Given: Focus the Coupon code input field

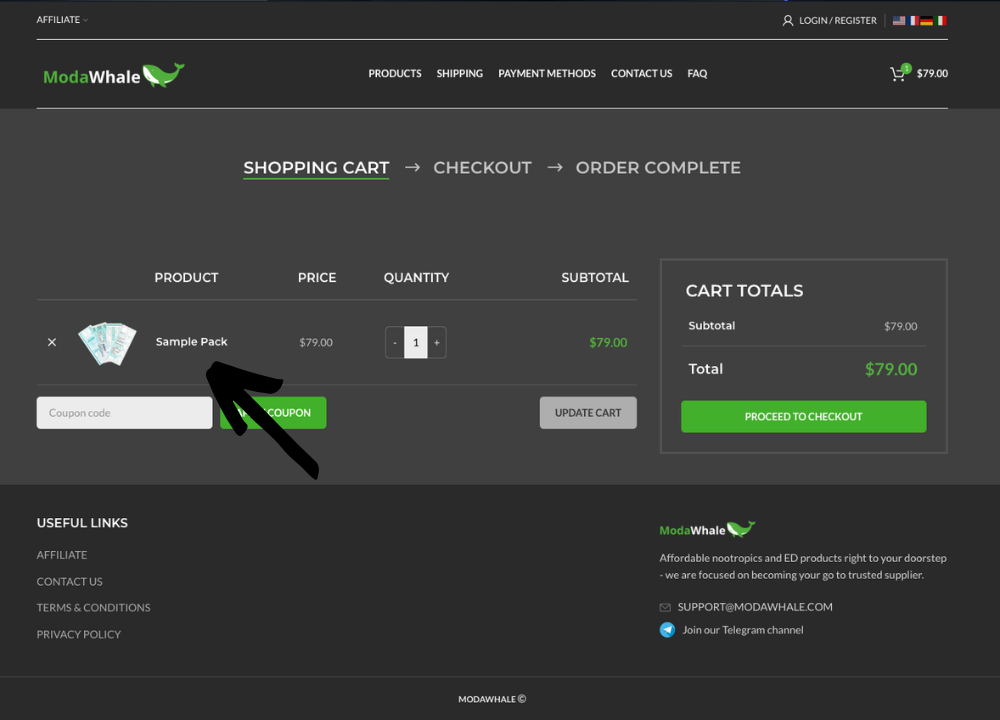Looking at the screenshot, I should (x=124, y=413).
